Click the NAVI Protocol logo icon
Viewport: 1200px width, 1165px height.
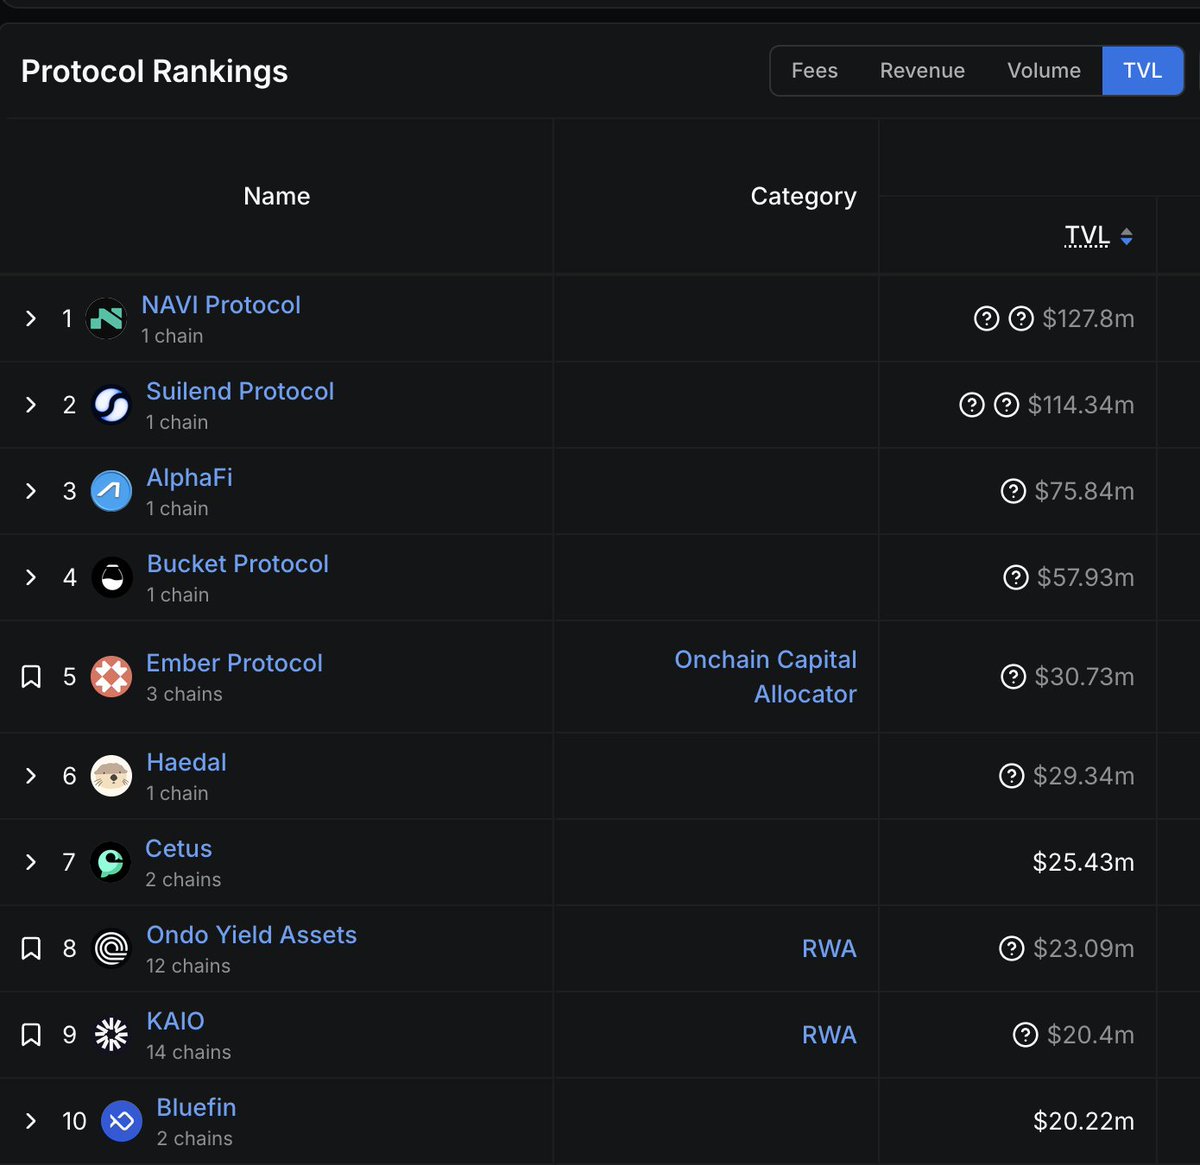(106, 319)
